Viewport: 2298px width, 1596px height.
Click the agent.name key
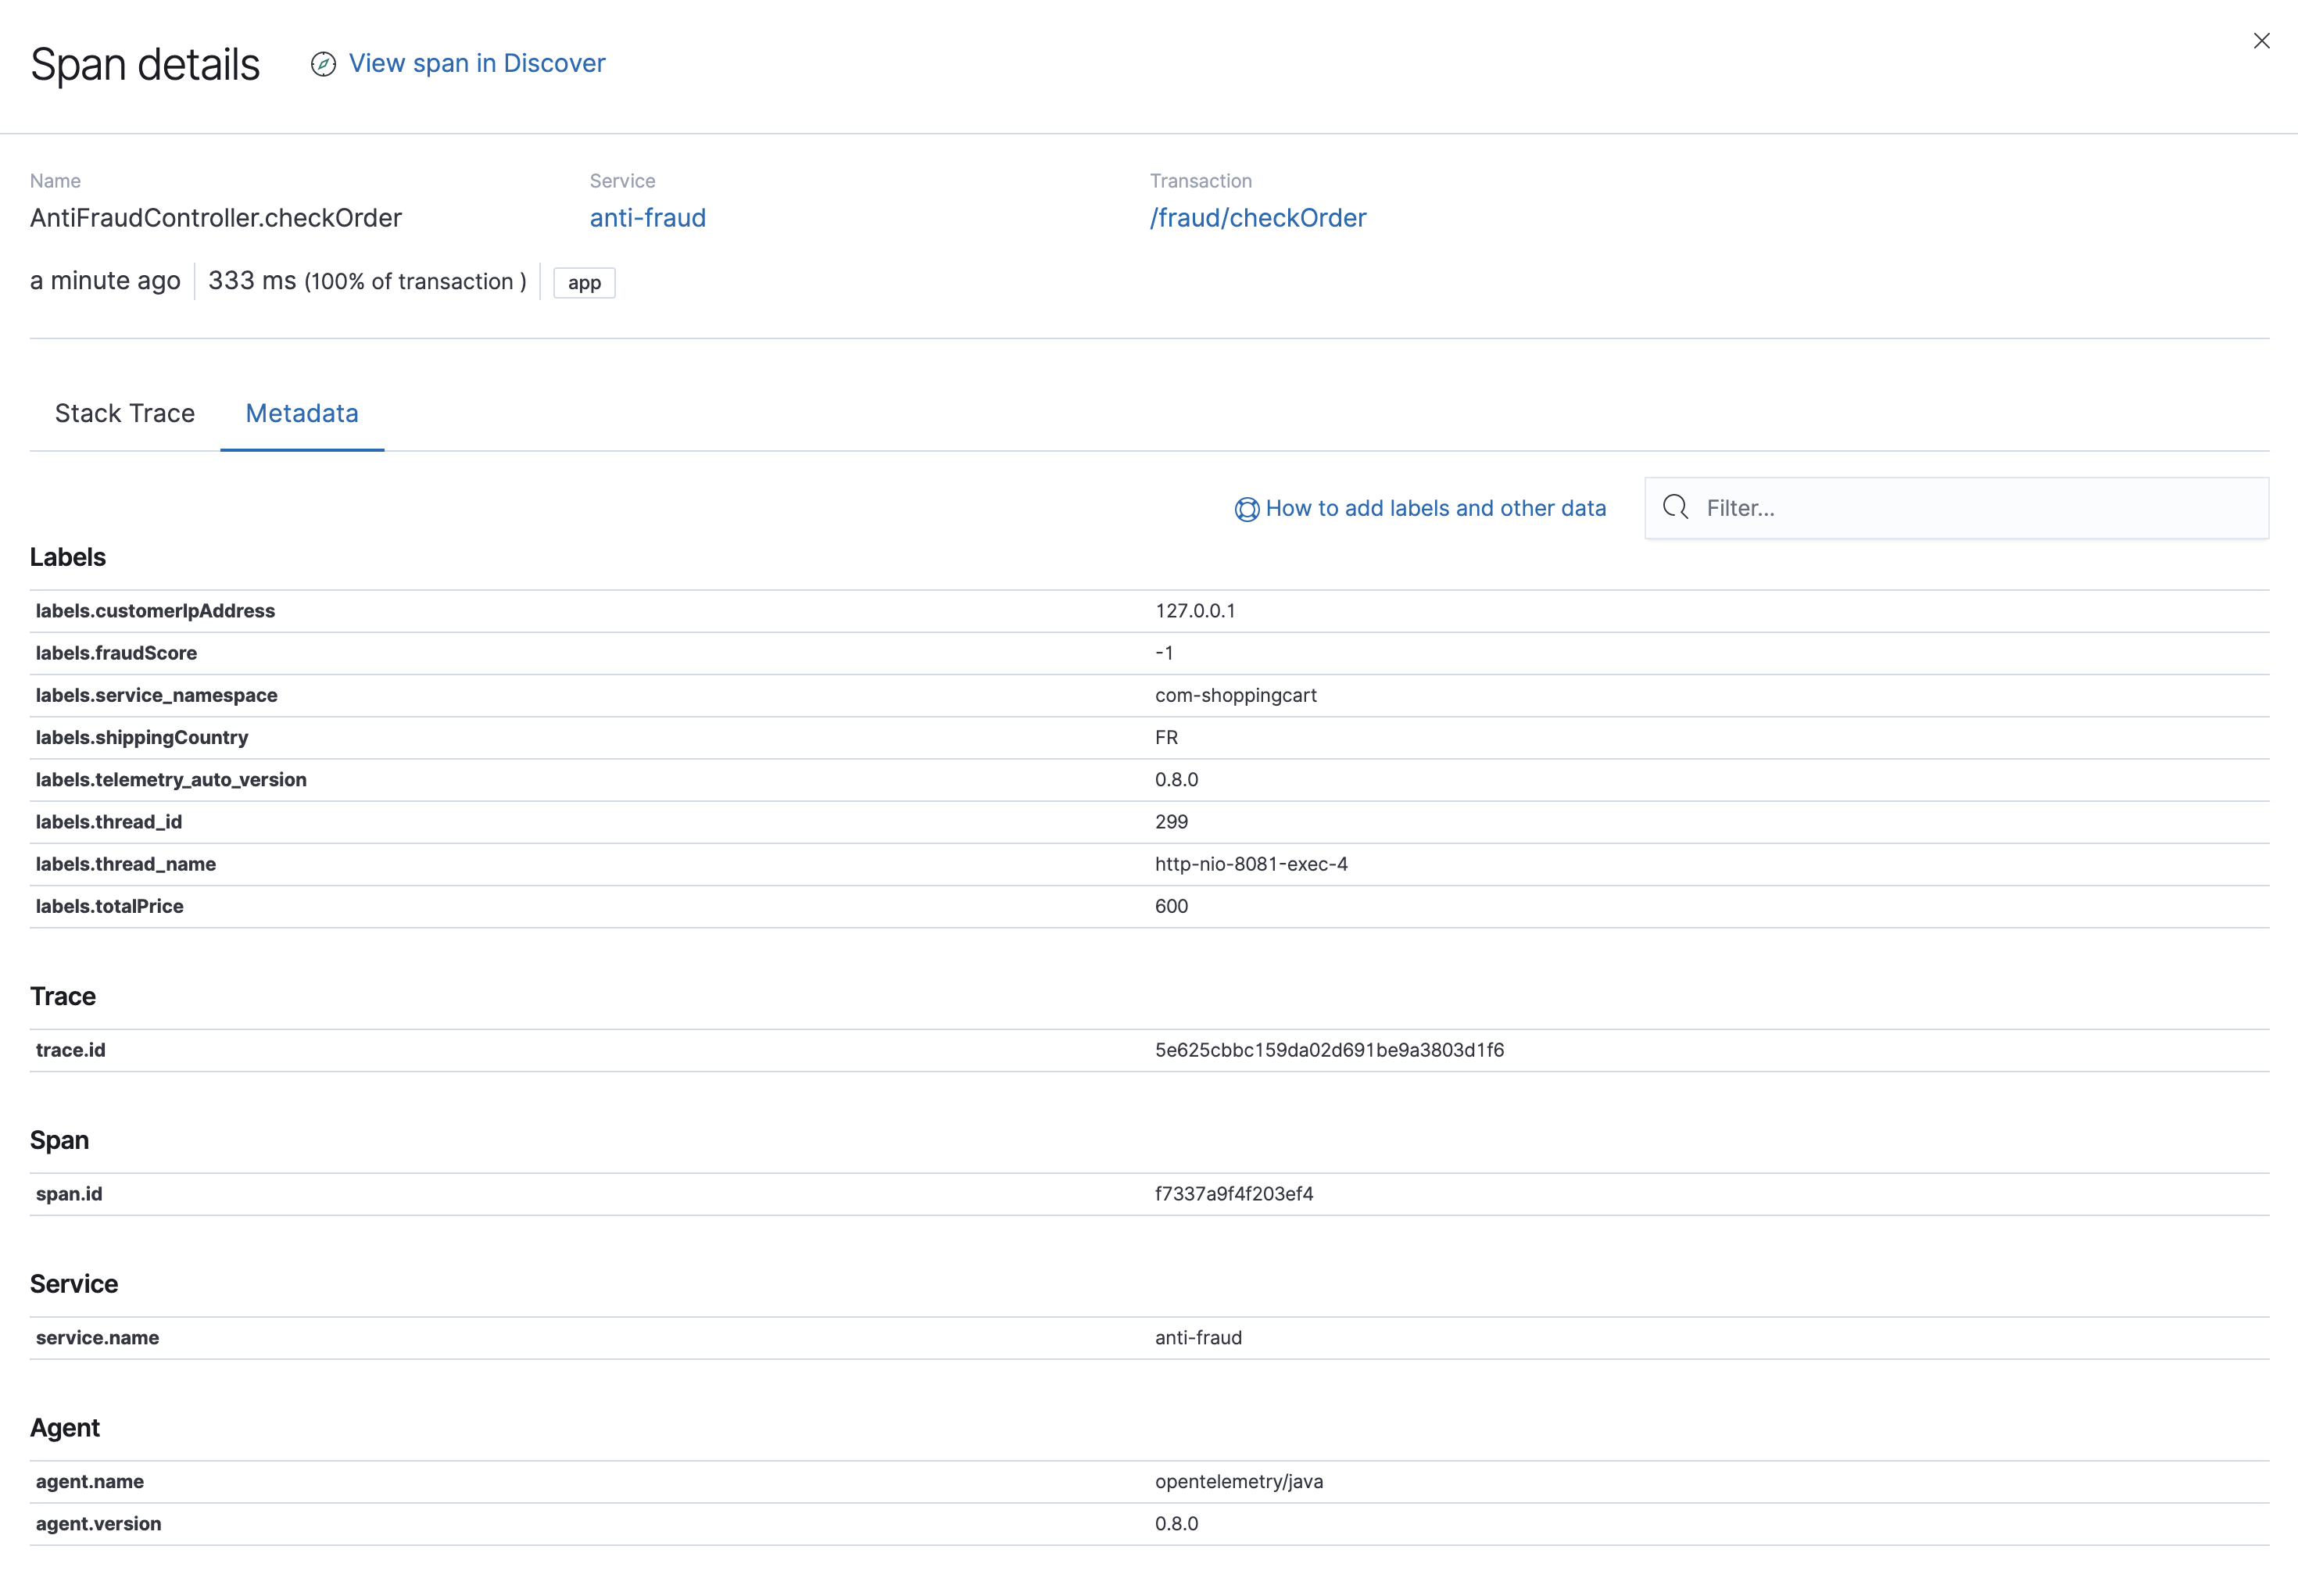tap(90, 1482)
